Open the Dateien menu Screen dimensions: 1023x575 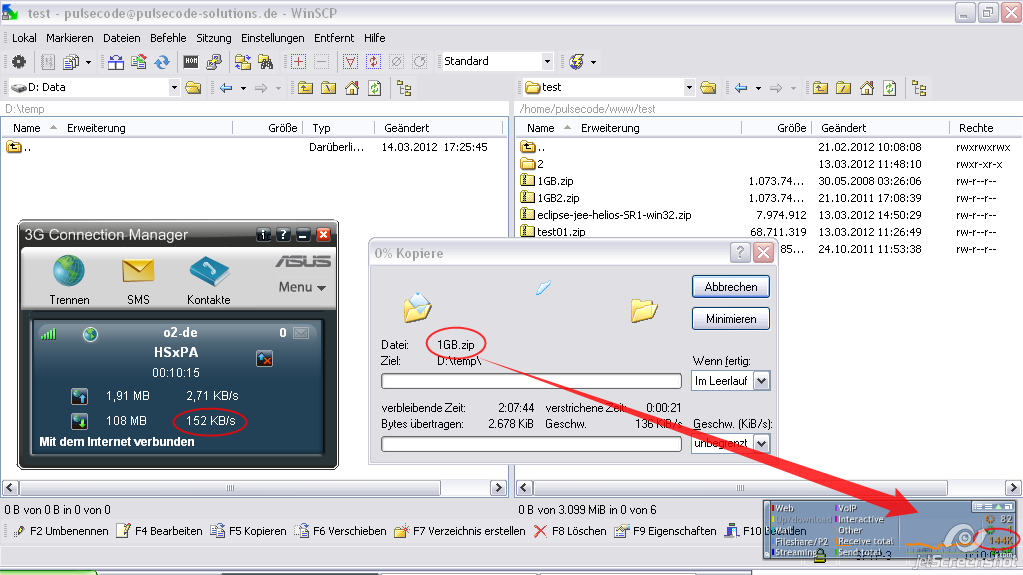pyautogui.click(x=121, y=38)
